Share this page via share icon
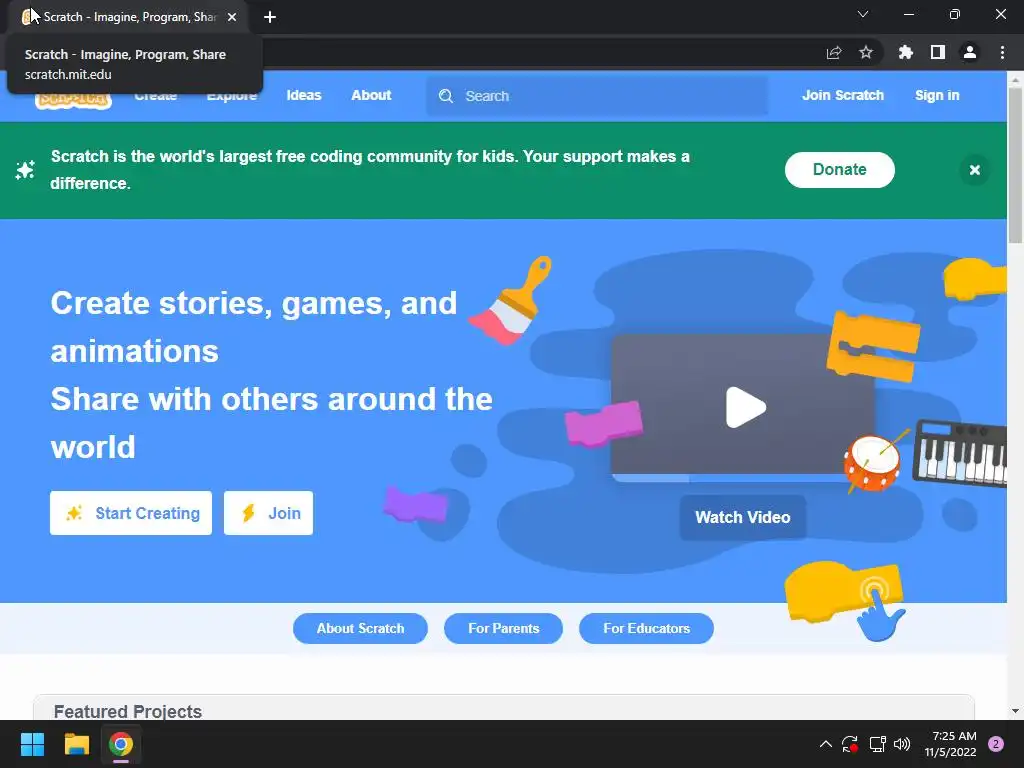Viewport: 1024px width, 768px height. (834, 52)
